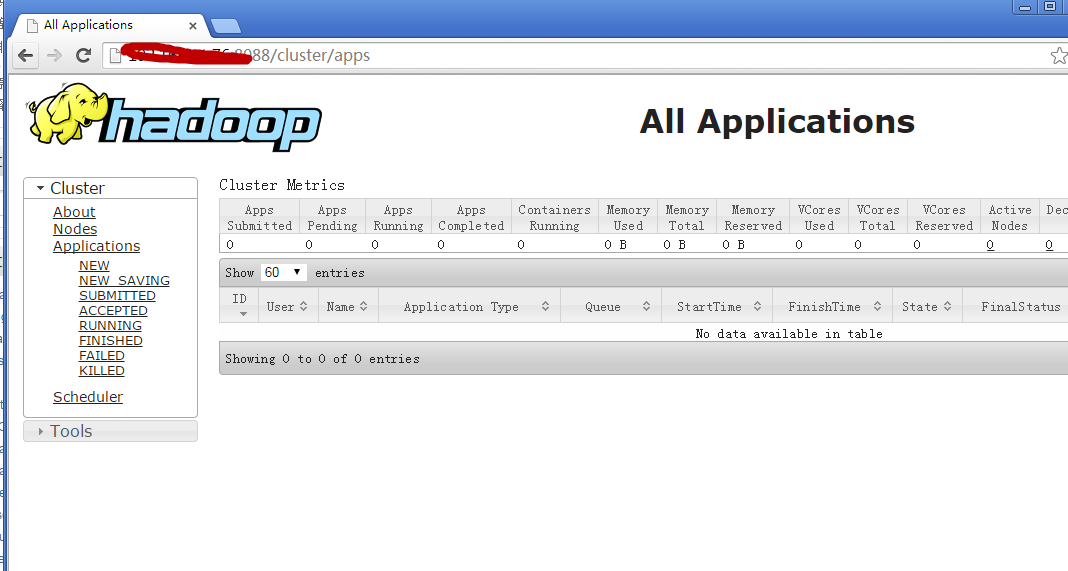Open the Active Nodes count link

coord(990,245)
